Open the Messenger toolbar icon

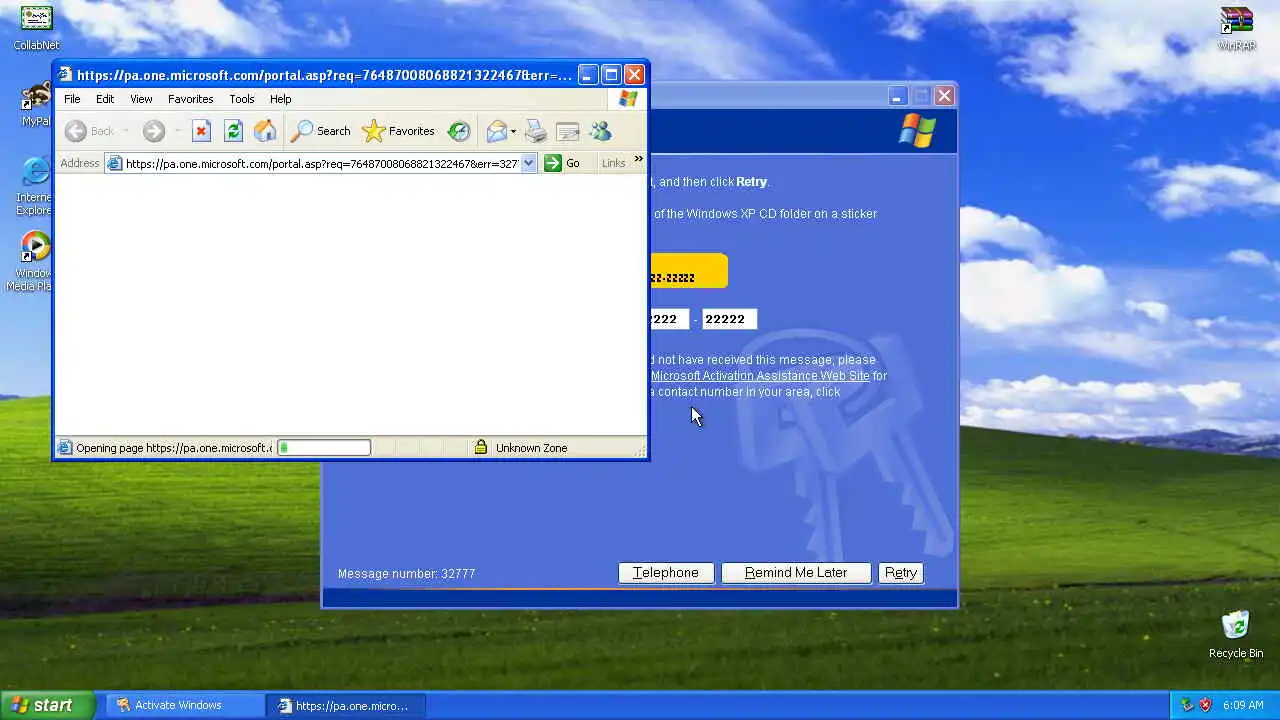[600, 131]
